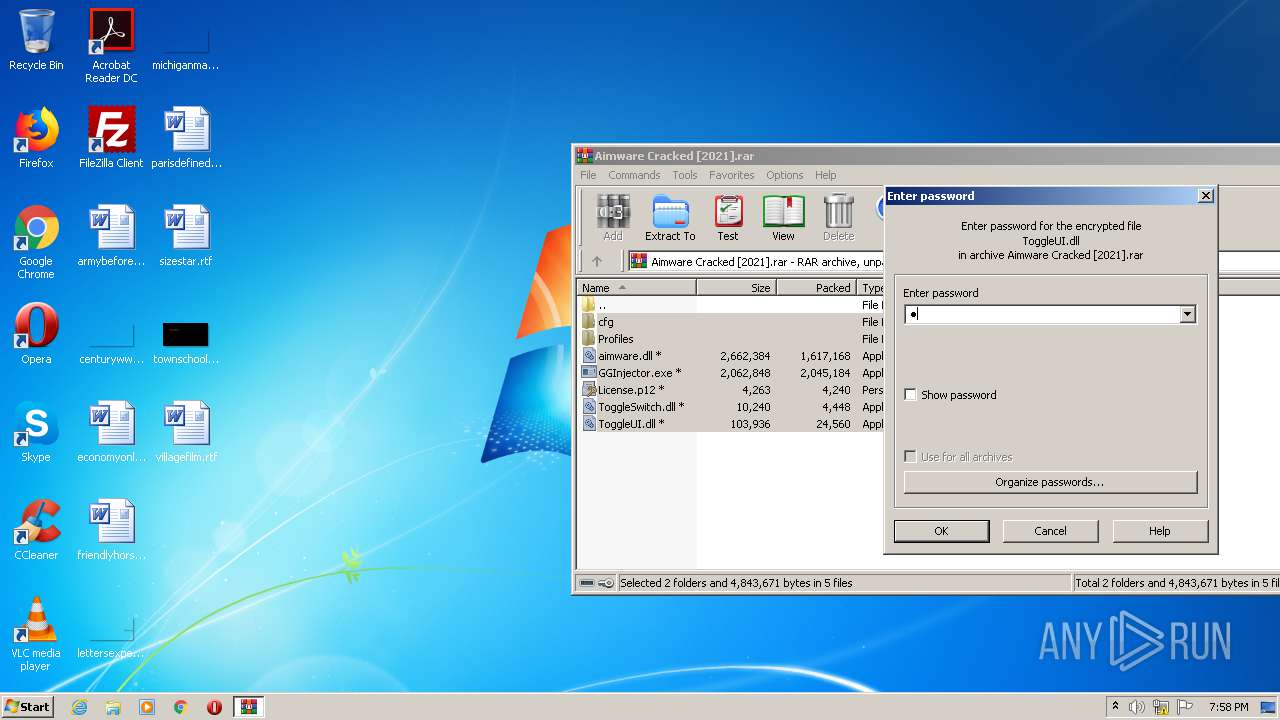Select the Firefox desktop icon

[36, 138]
